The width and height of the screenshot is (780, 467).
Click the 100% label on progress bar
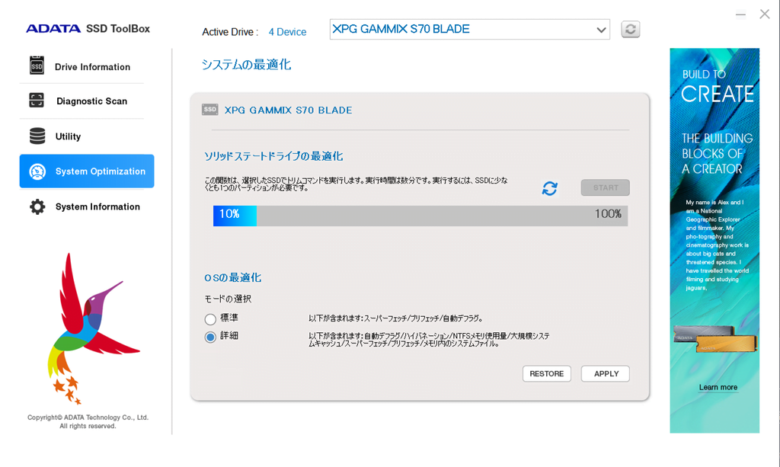tap(608, 214)
